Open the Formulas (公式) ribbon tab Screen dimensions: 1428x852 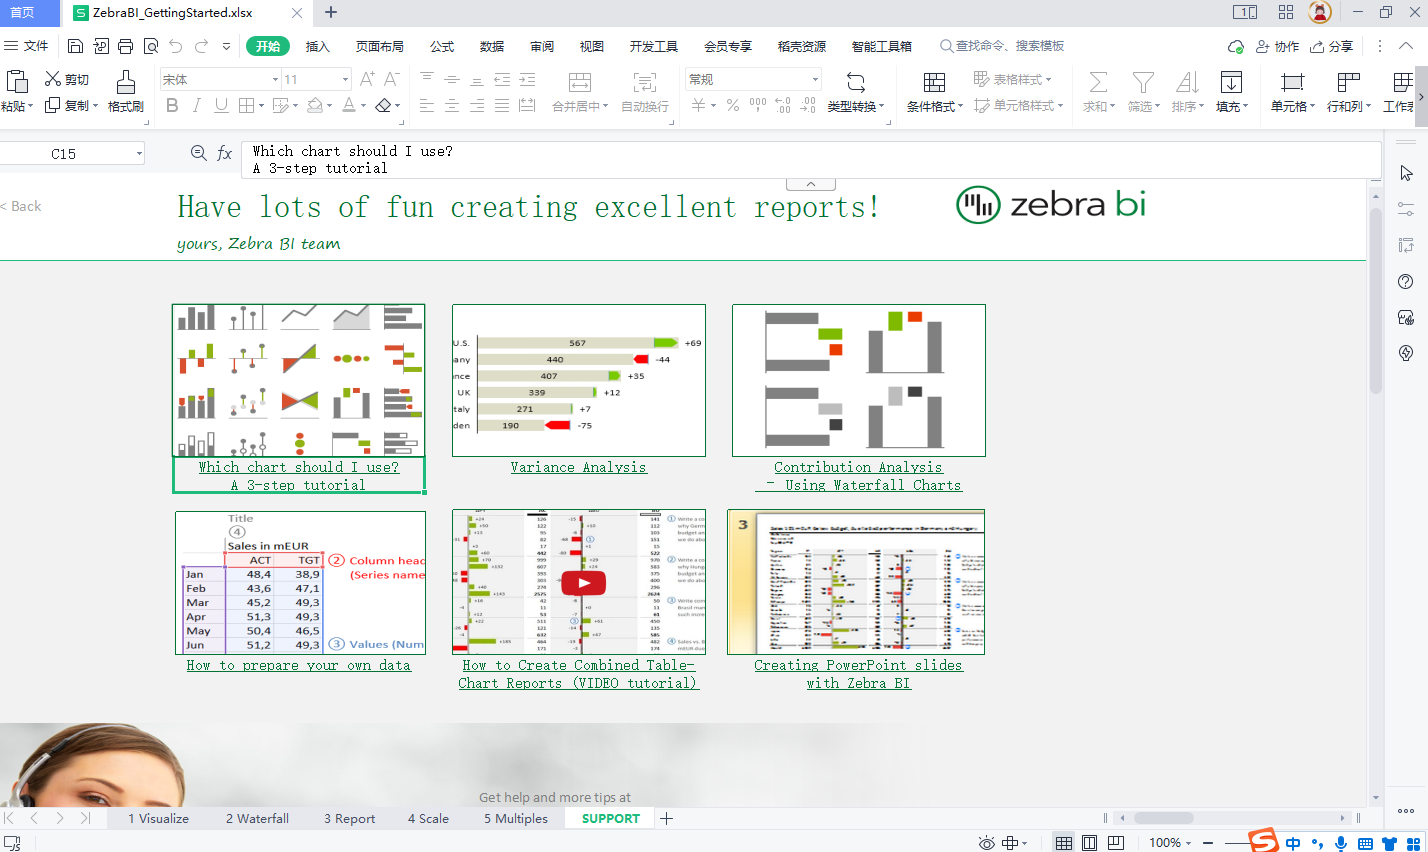[442, 46]
